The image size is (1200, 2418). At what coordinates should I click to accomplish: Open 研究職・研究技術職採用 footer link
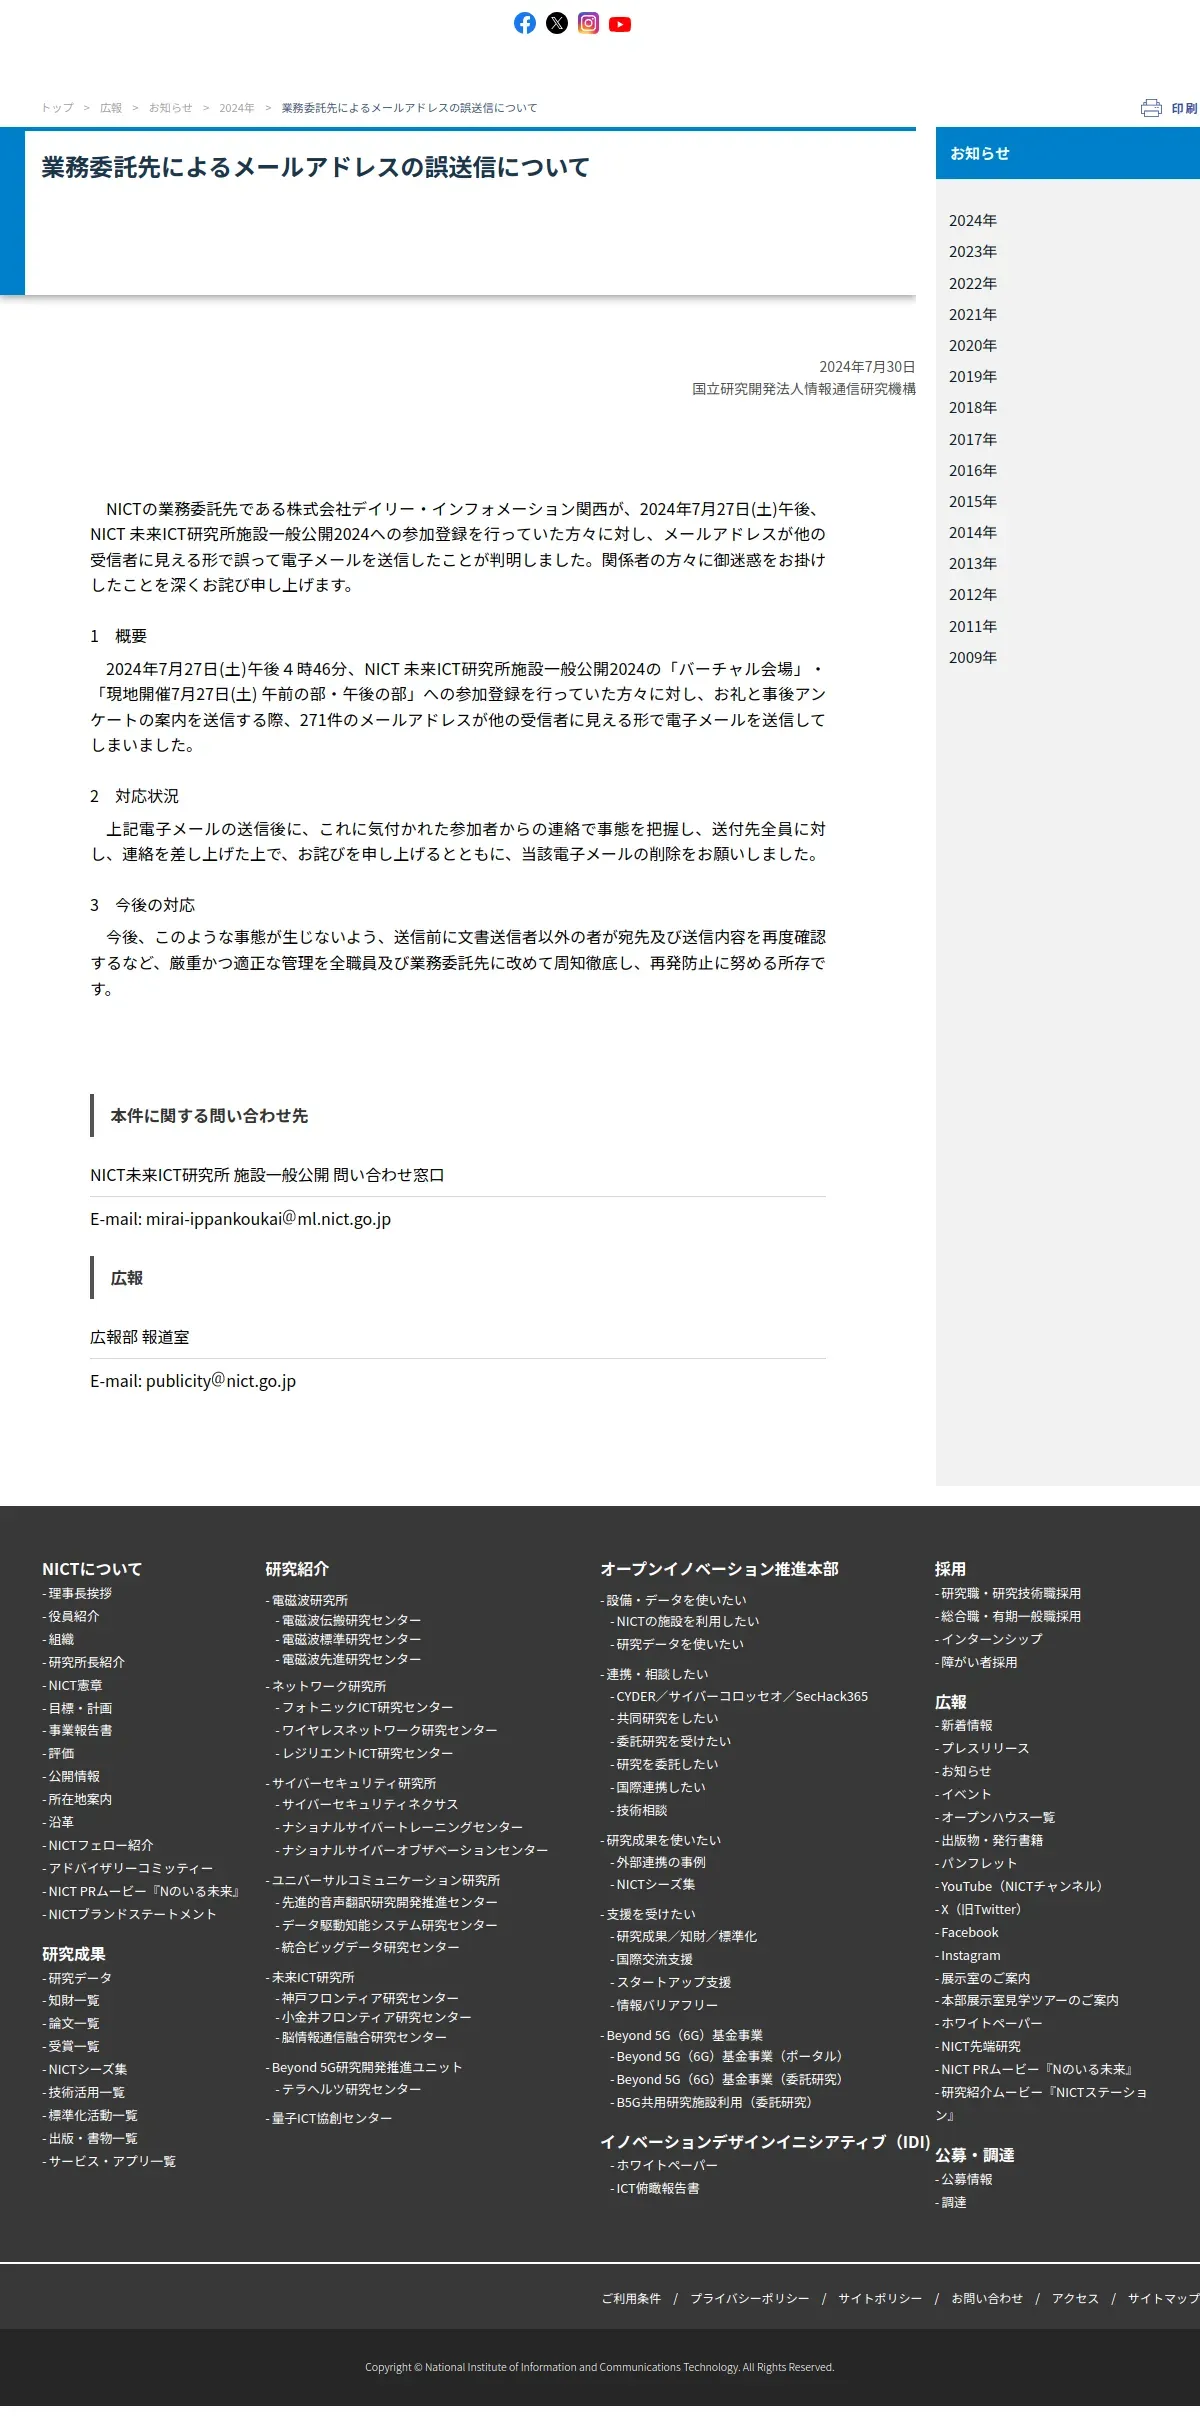pyautogui.click(x=1011, y=1594)
